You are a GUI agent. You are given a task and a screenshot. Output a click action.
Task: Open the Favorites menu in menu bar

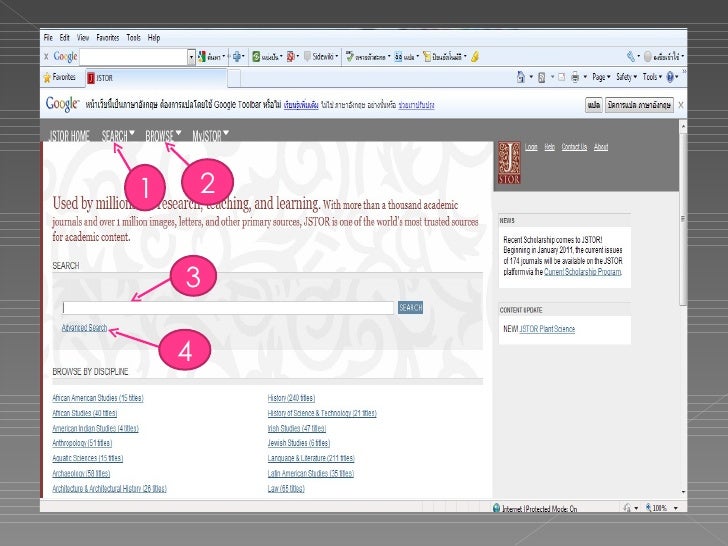tap(108, 38)
